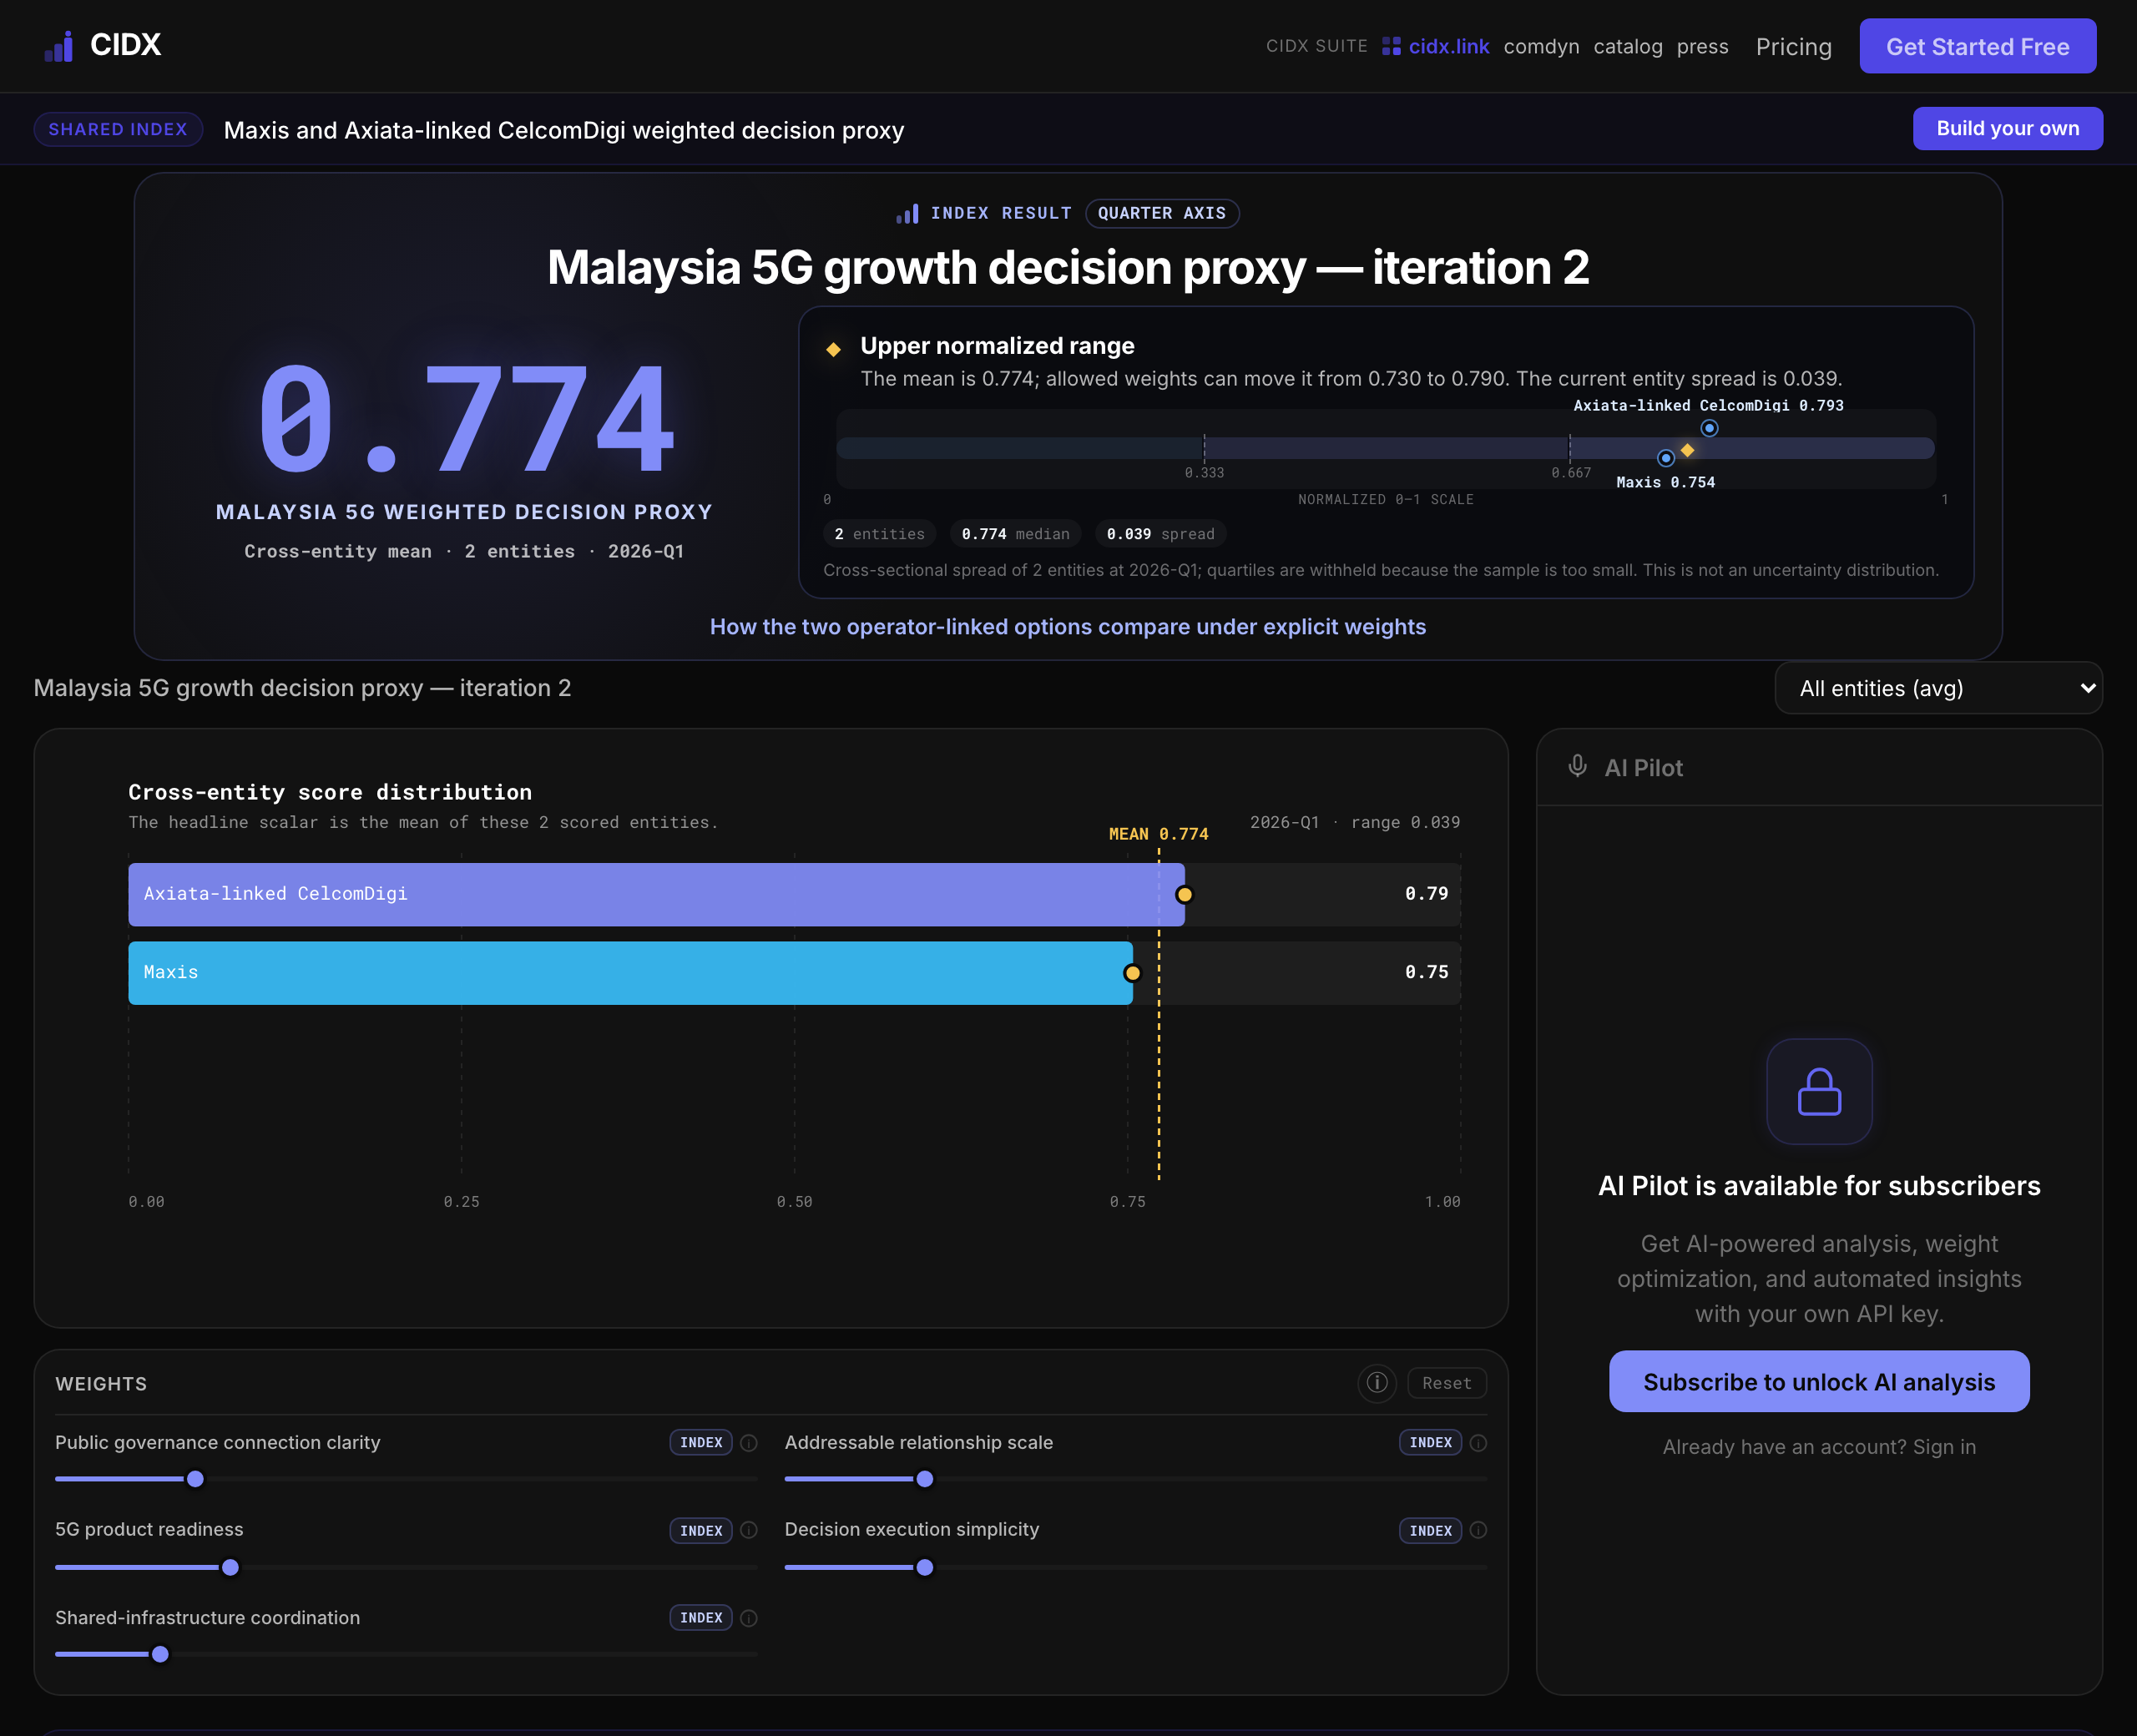Click the 0.039 spread chip
The image size is (2137, 1736).
[1160, 534]
